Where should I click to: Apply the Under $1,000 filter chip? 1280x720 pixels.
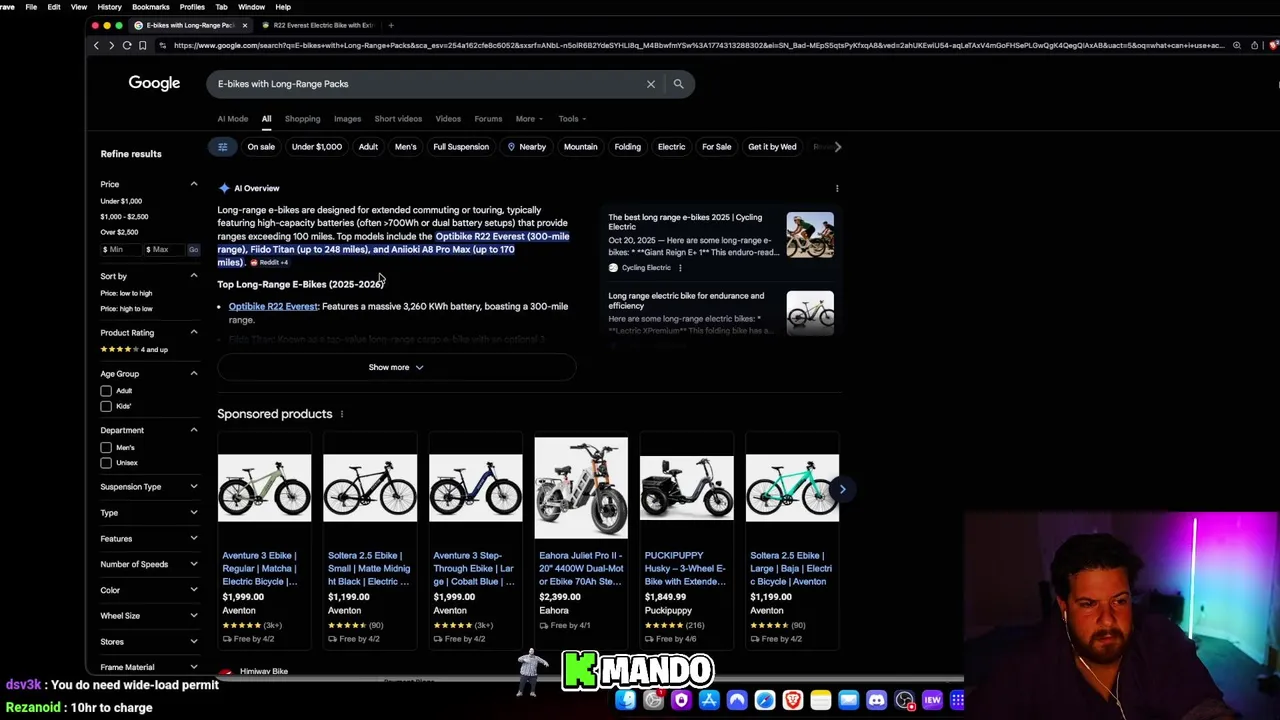pyautogui.click(x=317, y=147)
